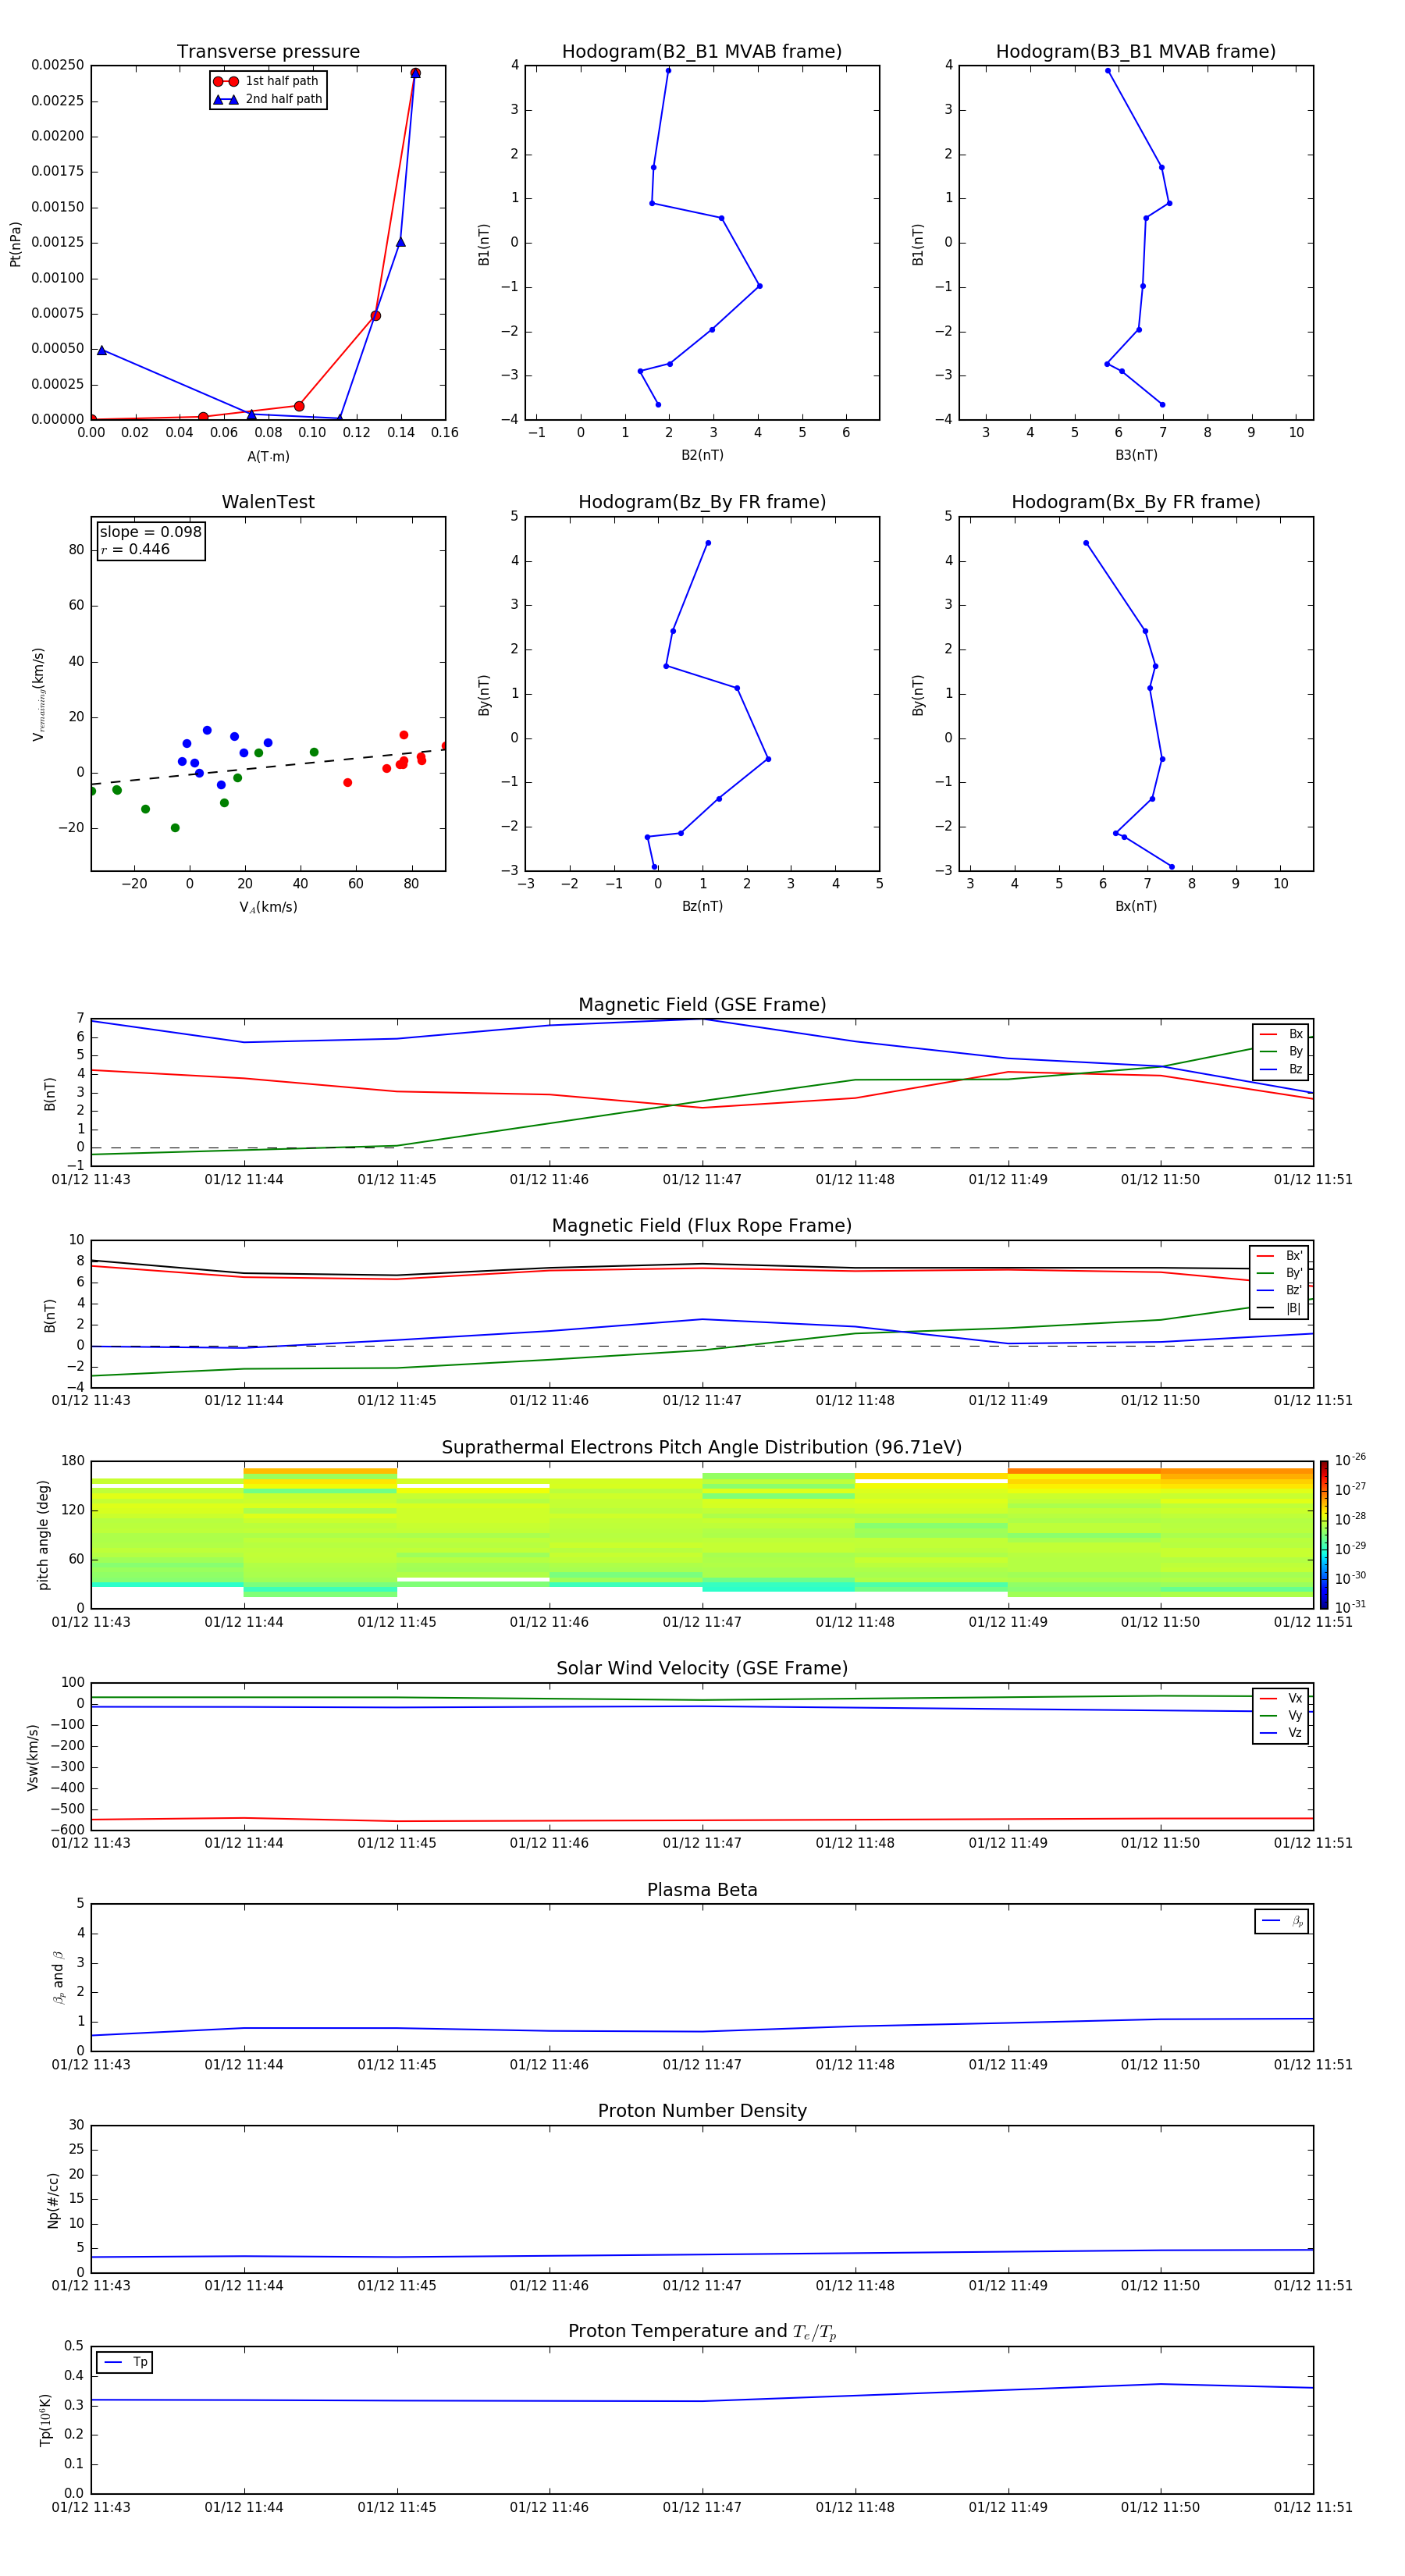Click the 'slope = 0.098' annotation
This screenshot has height=2576, width=1405.
coord(150,532)
